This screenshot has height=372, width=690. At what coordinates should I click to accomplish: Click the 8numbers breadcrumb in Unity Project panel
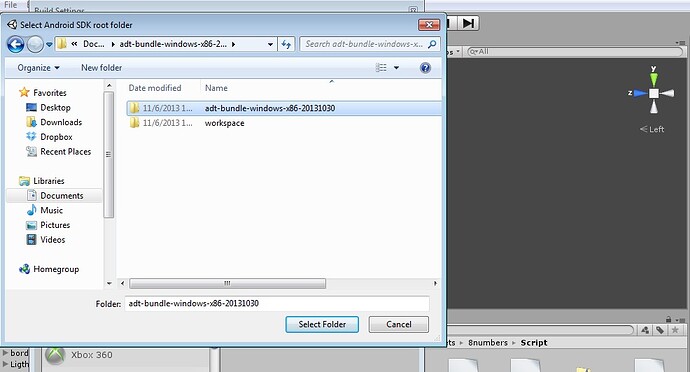(x=488, y=343)
